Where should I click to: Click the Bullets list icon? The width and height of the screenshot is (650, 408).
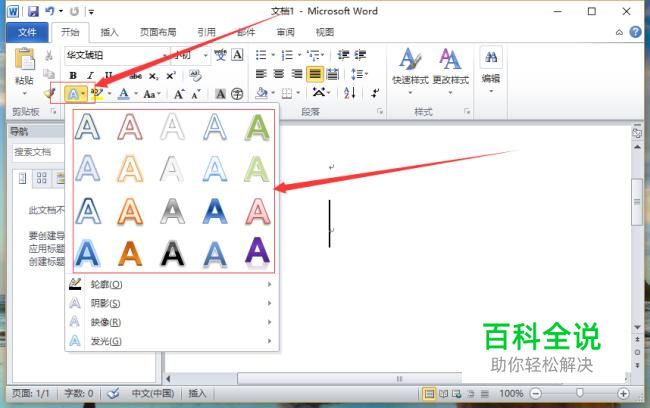tap(261, 55)
